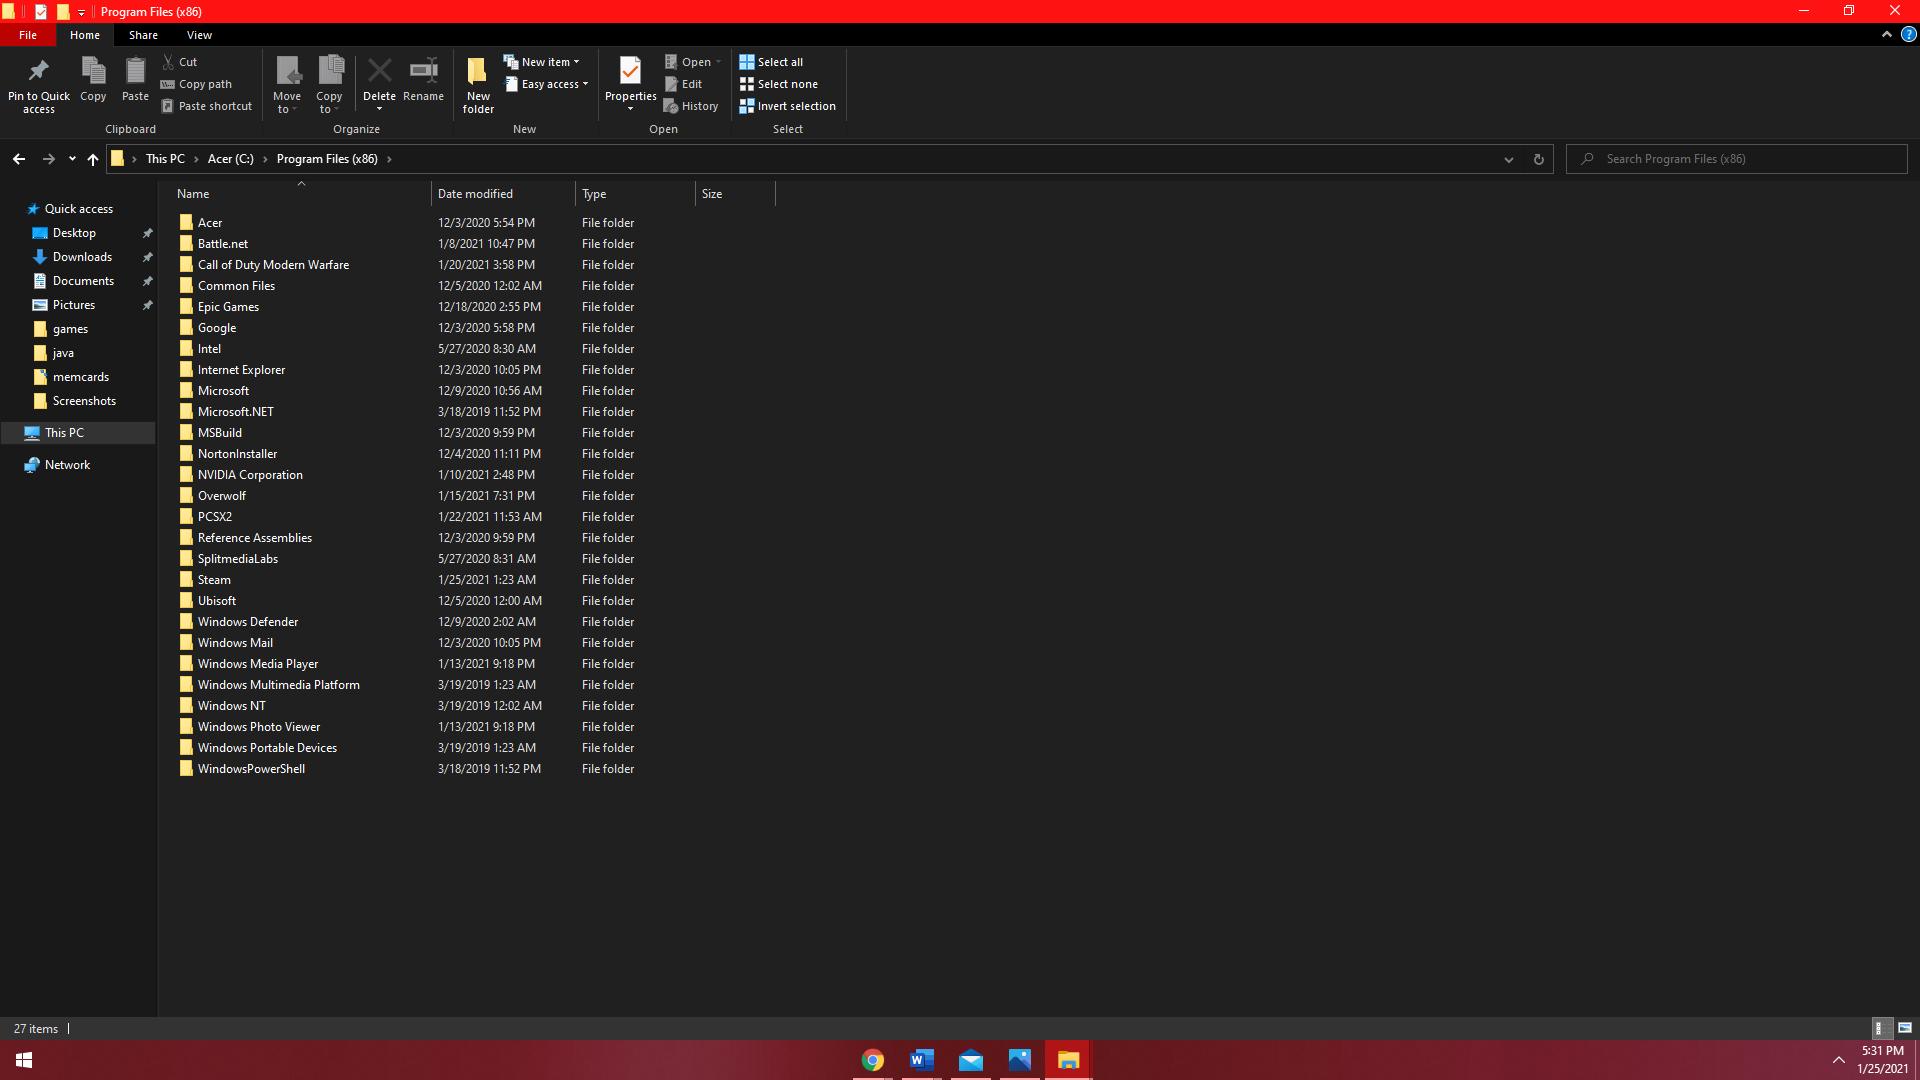Open the Windows Start menu
This screenshot has height=1080, width=1920.
24,1061
